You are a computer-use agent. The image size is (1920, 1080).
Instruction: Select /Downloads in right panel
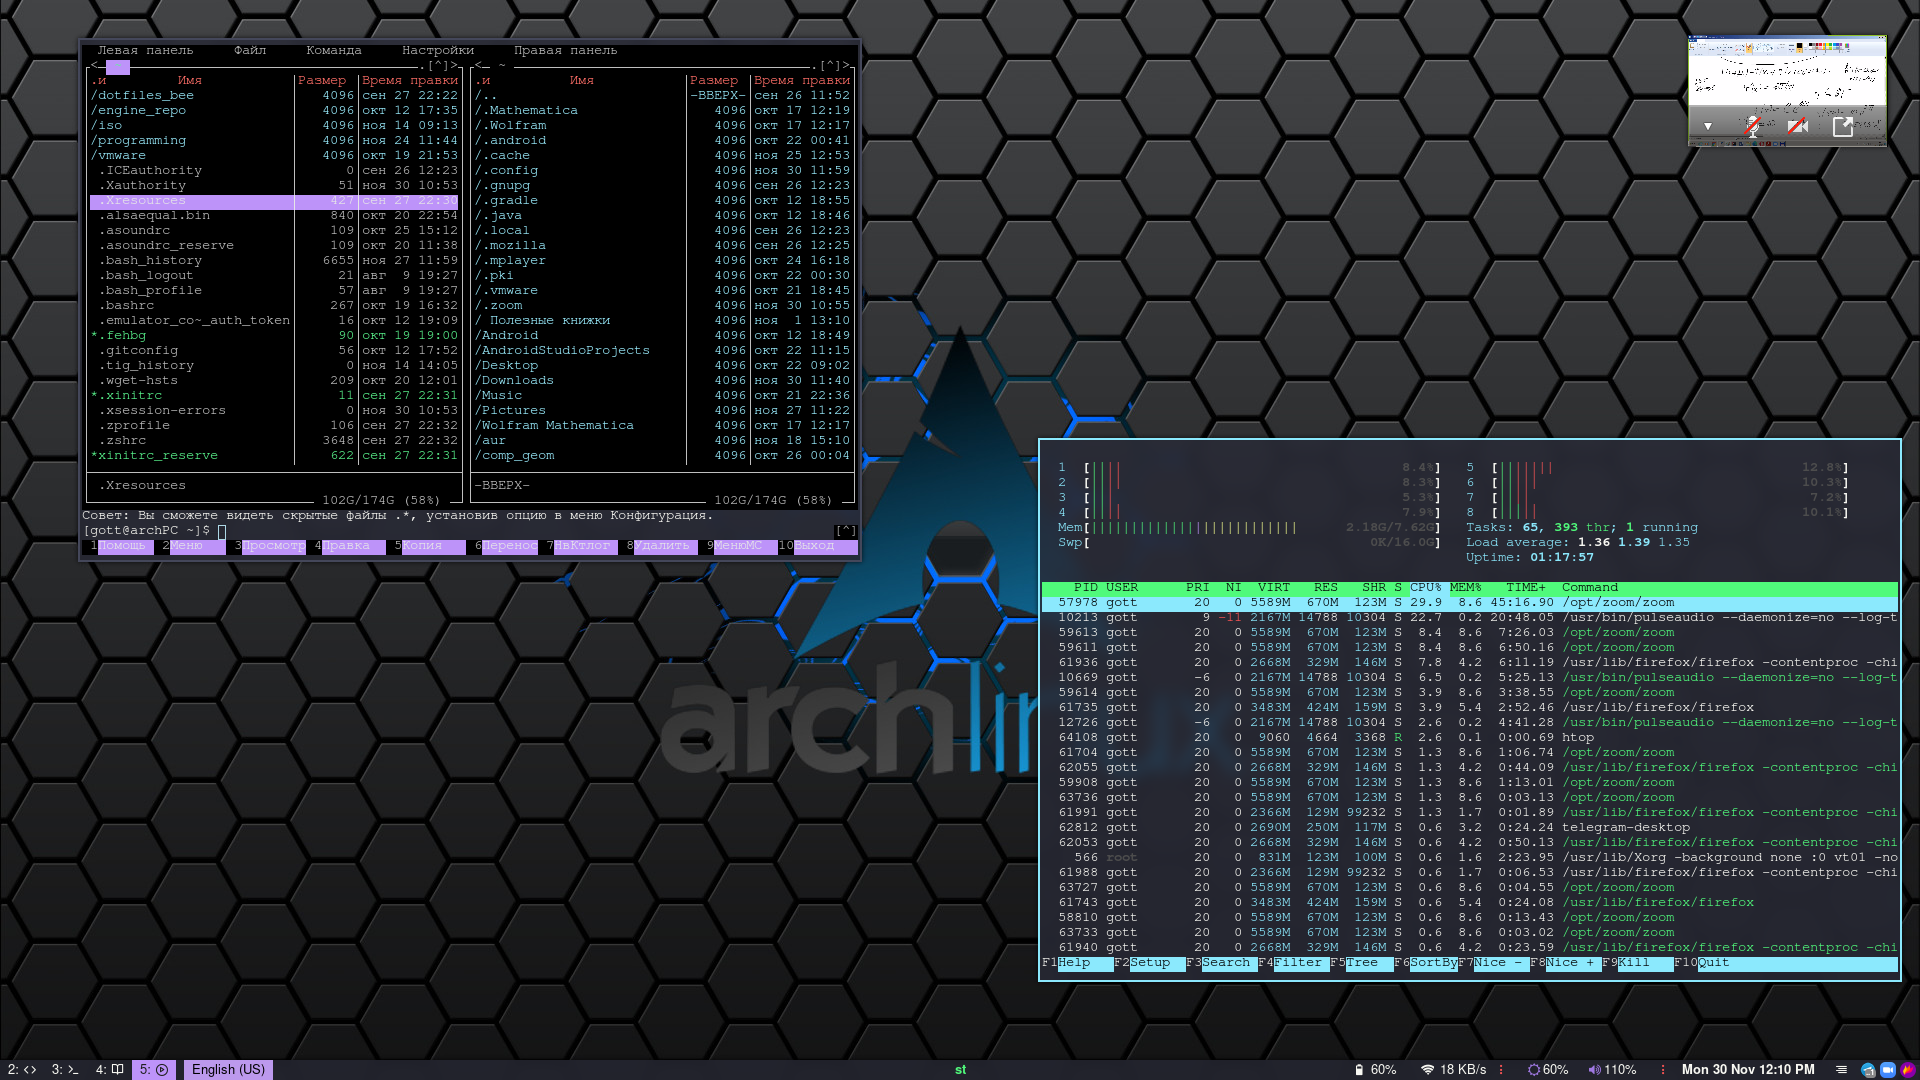pyautogui.click(x=662, y=380)
